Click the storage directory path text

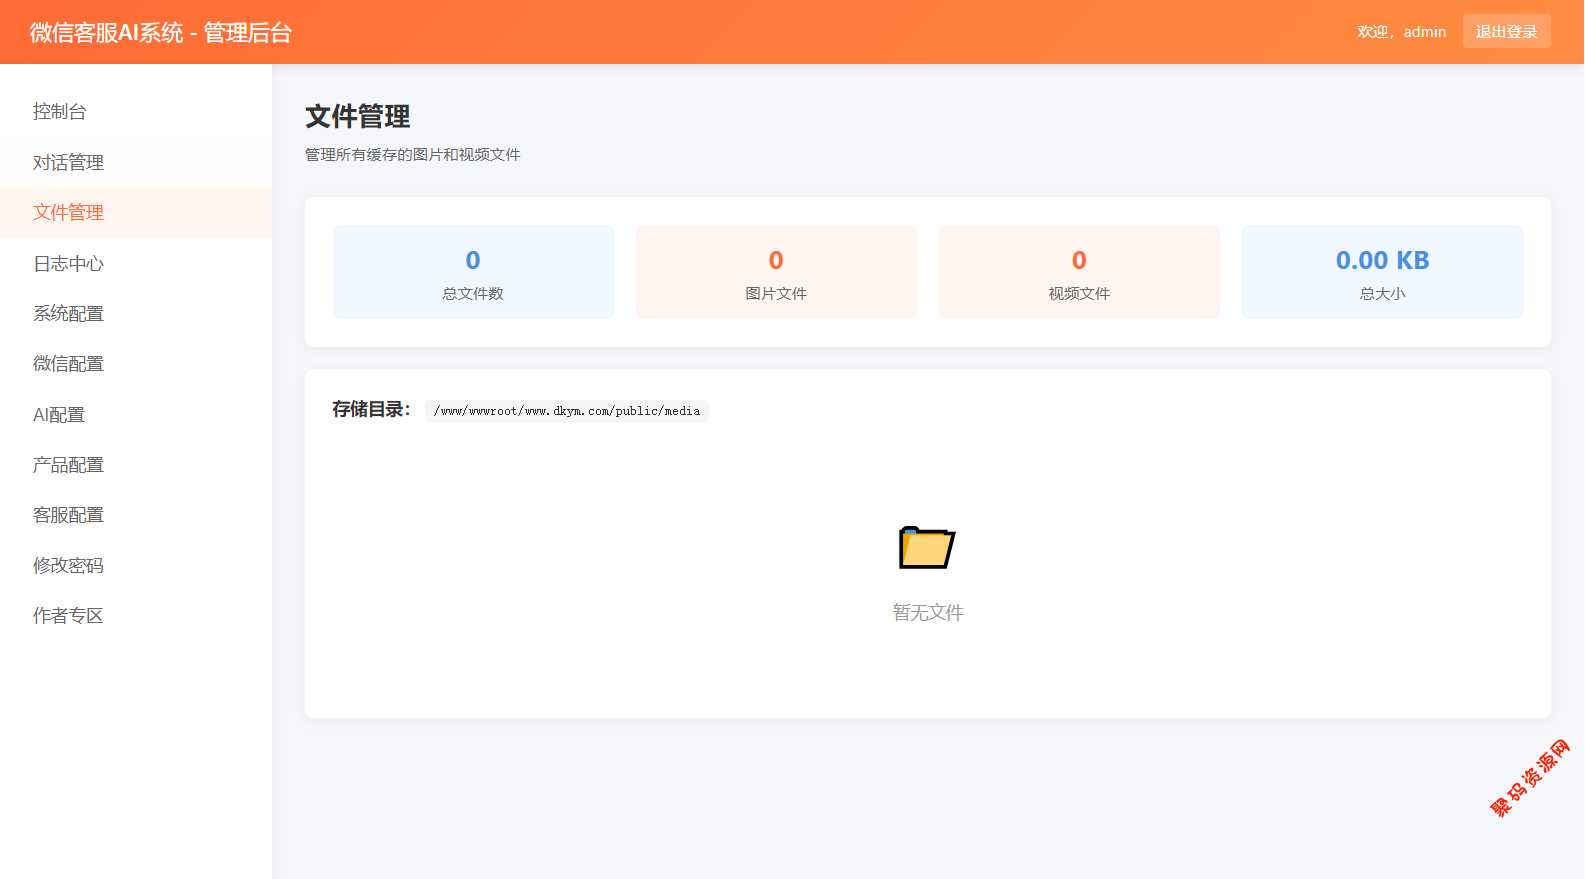tap(567, 411)
